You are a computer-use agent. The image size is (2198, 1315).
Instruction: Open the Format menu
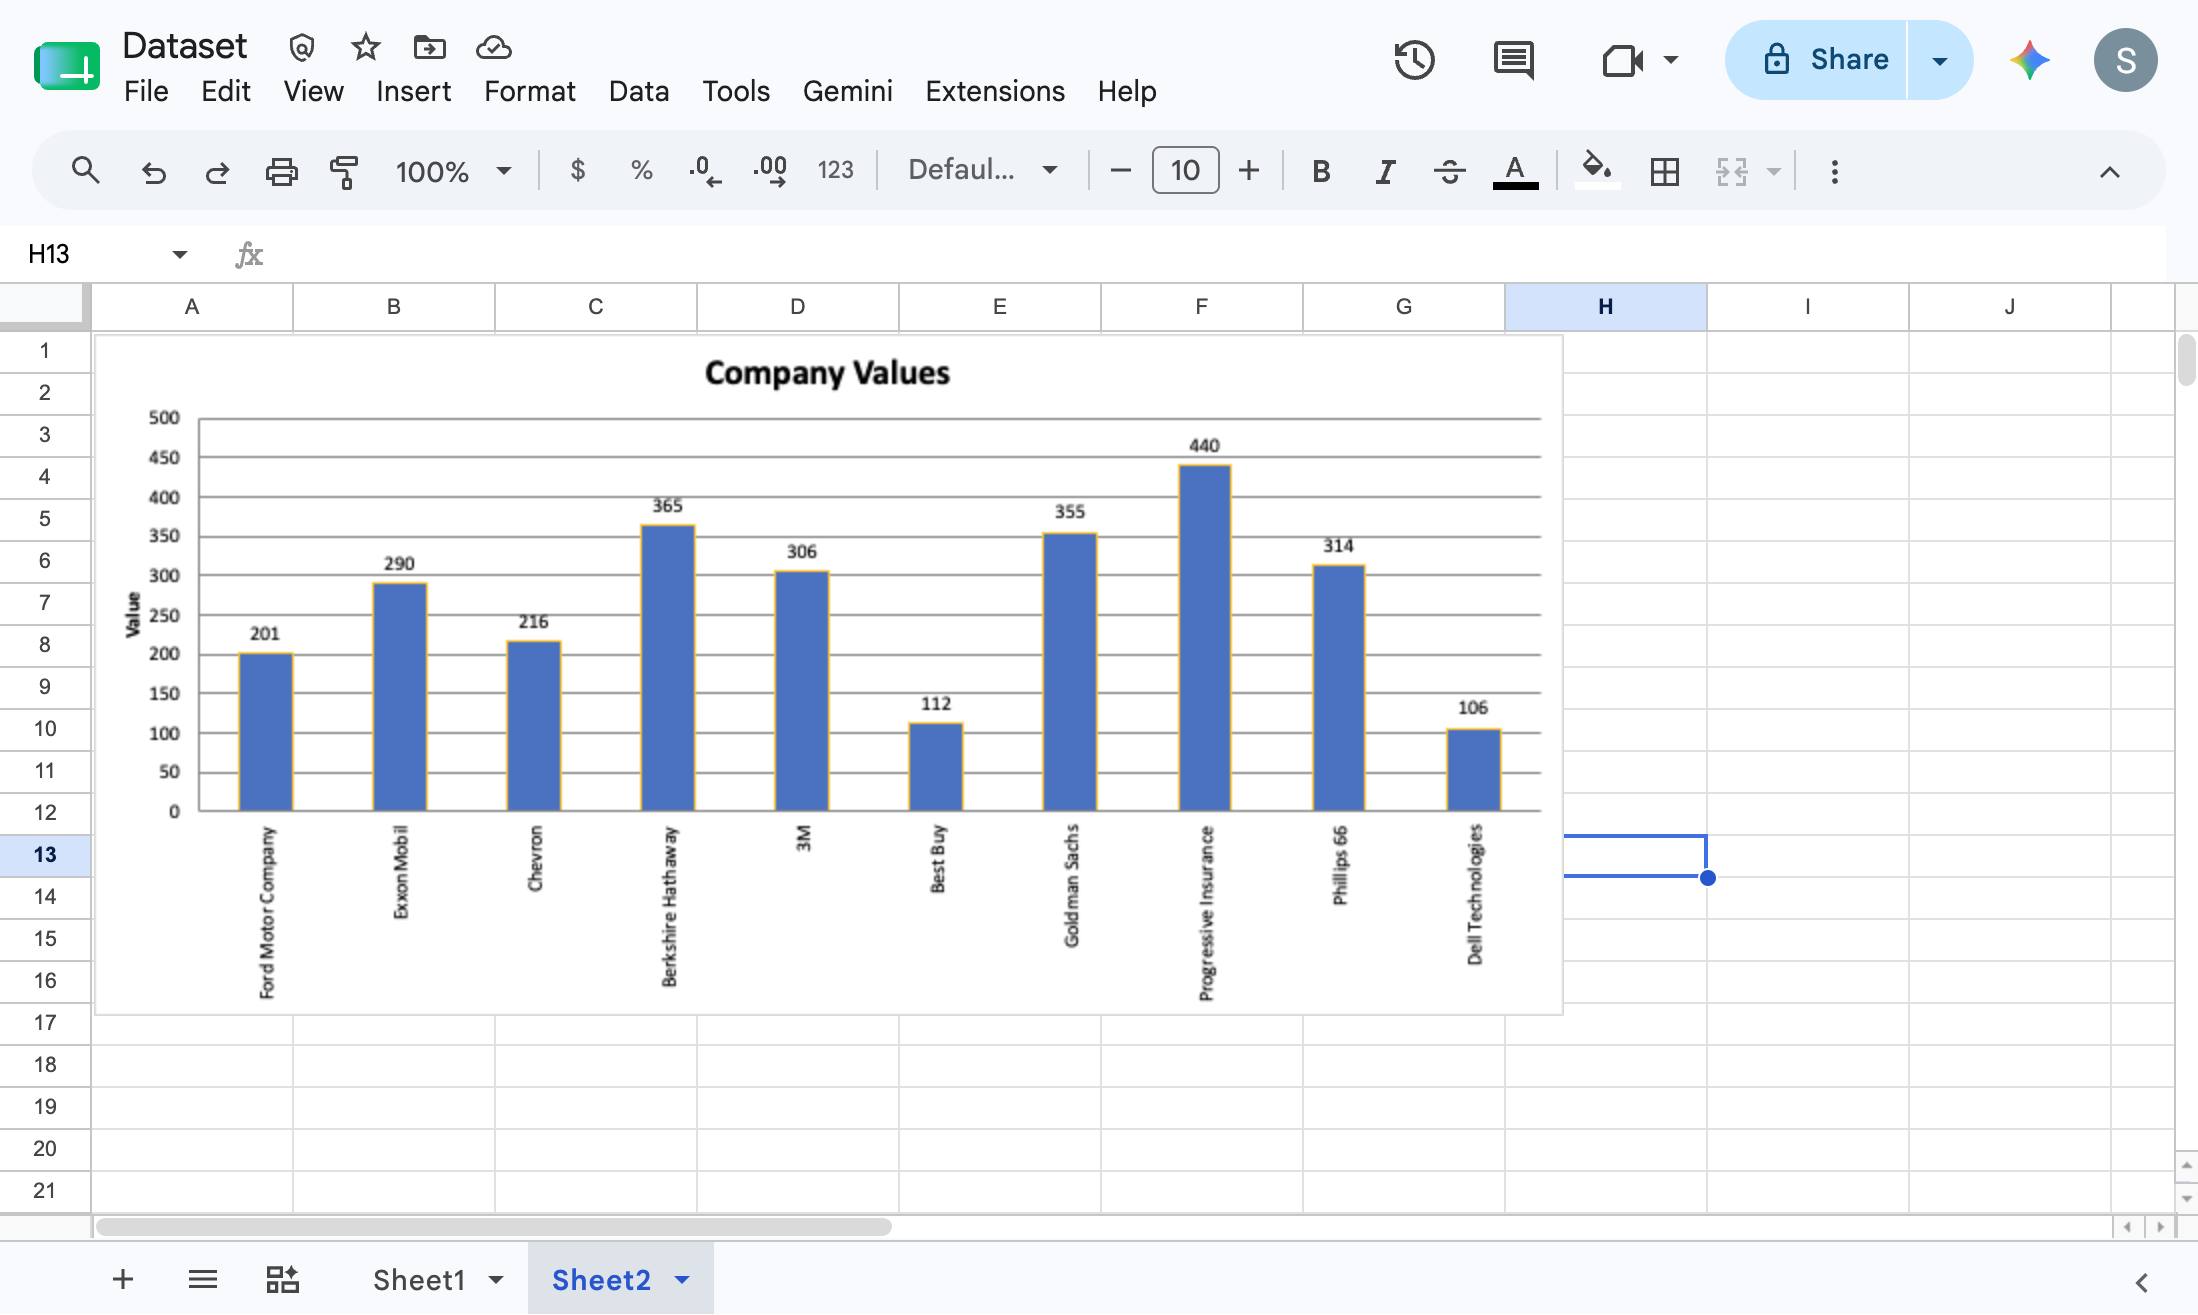click(x=529, y=91)
